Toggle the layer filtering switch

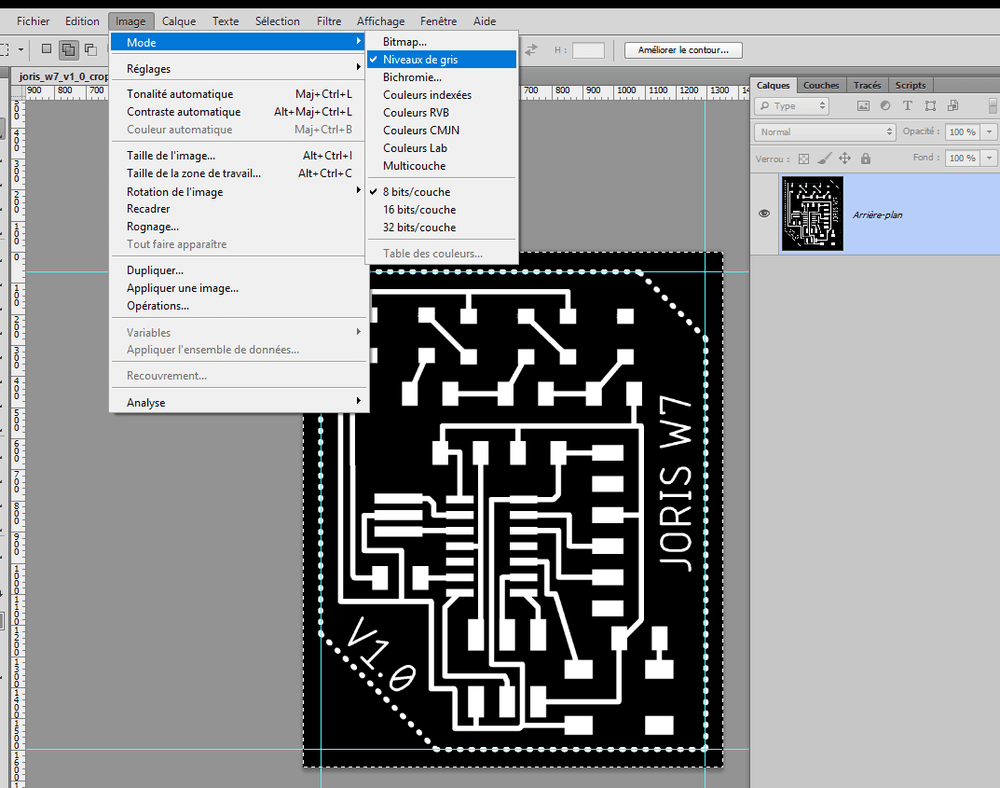[x=993, y=106]
